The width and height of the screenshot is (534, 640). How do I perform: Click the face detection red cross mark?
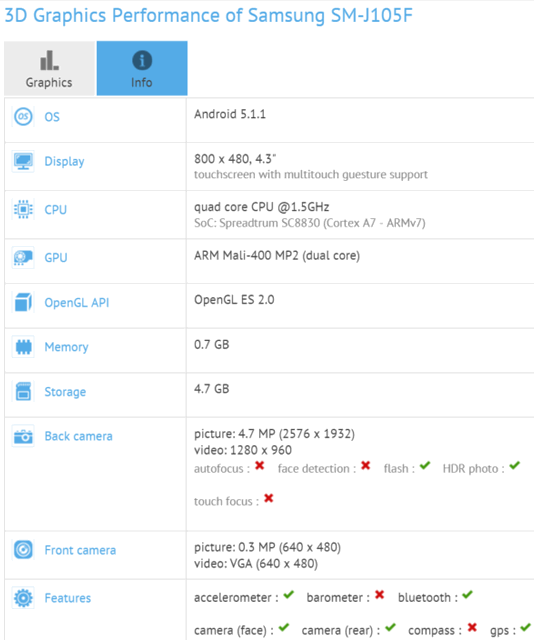click(x=366, y=465)
